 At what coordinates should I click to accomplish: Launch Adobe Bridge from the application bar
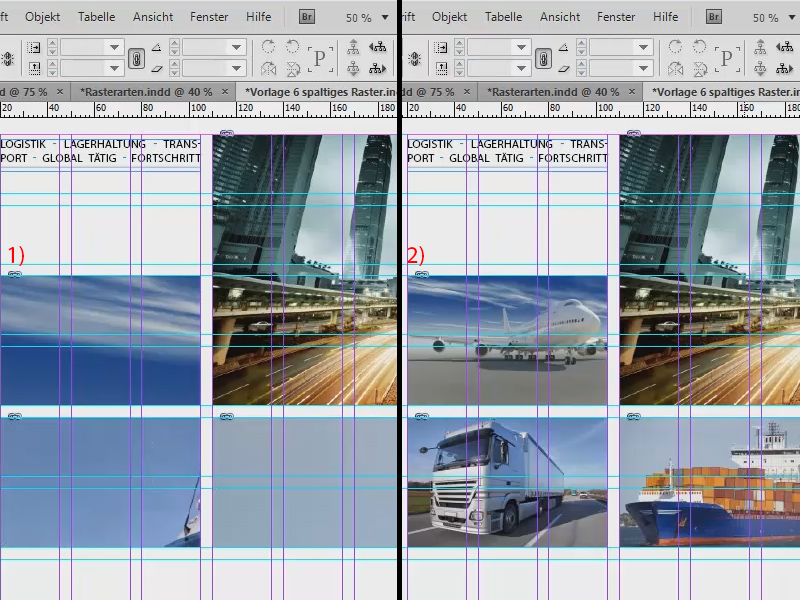[306, 17]
